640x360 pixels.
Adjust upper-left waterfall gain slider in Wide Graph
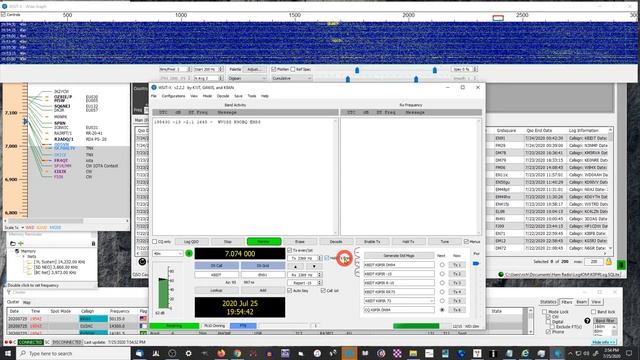(357, 70)
